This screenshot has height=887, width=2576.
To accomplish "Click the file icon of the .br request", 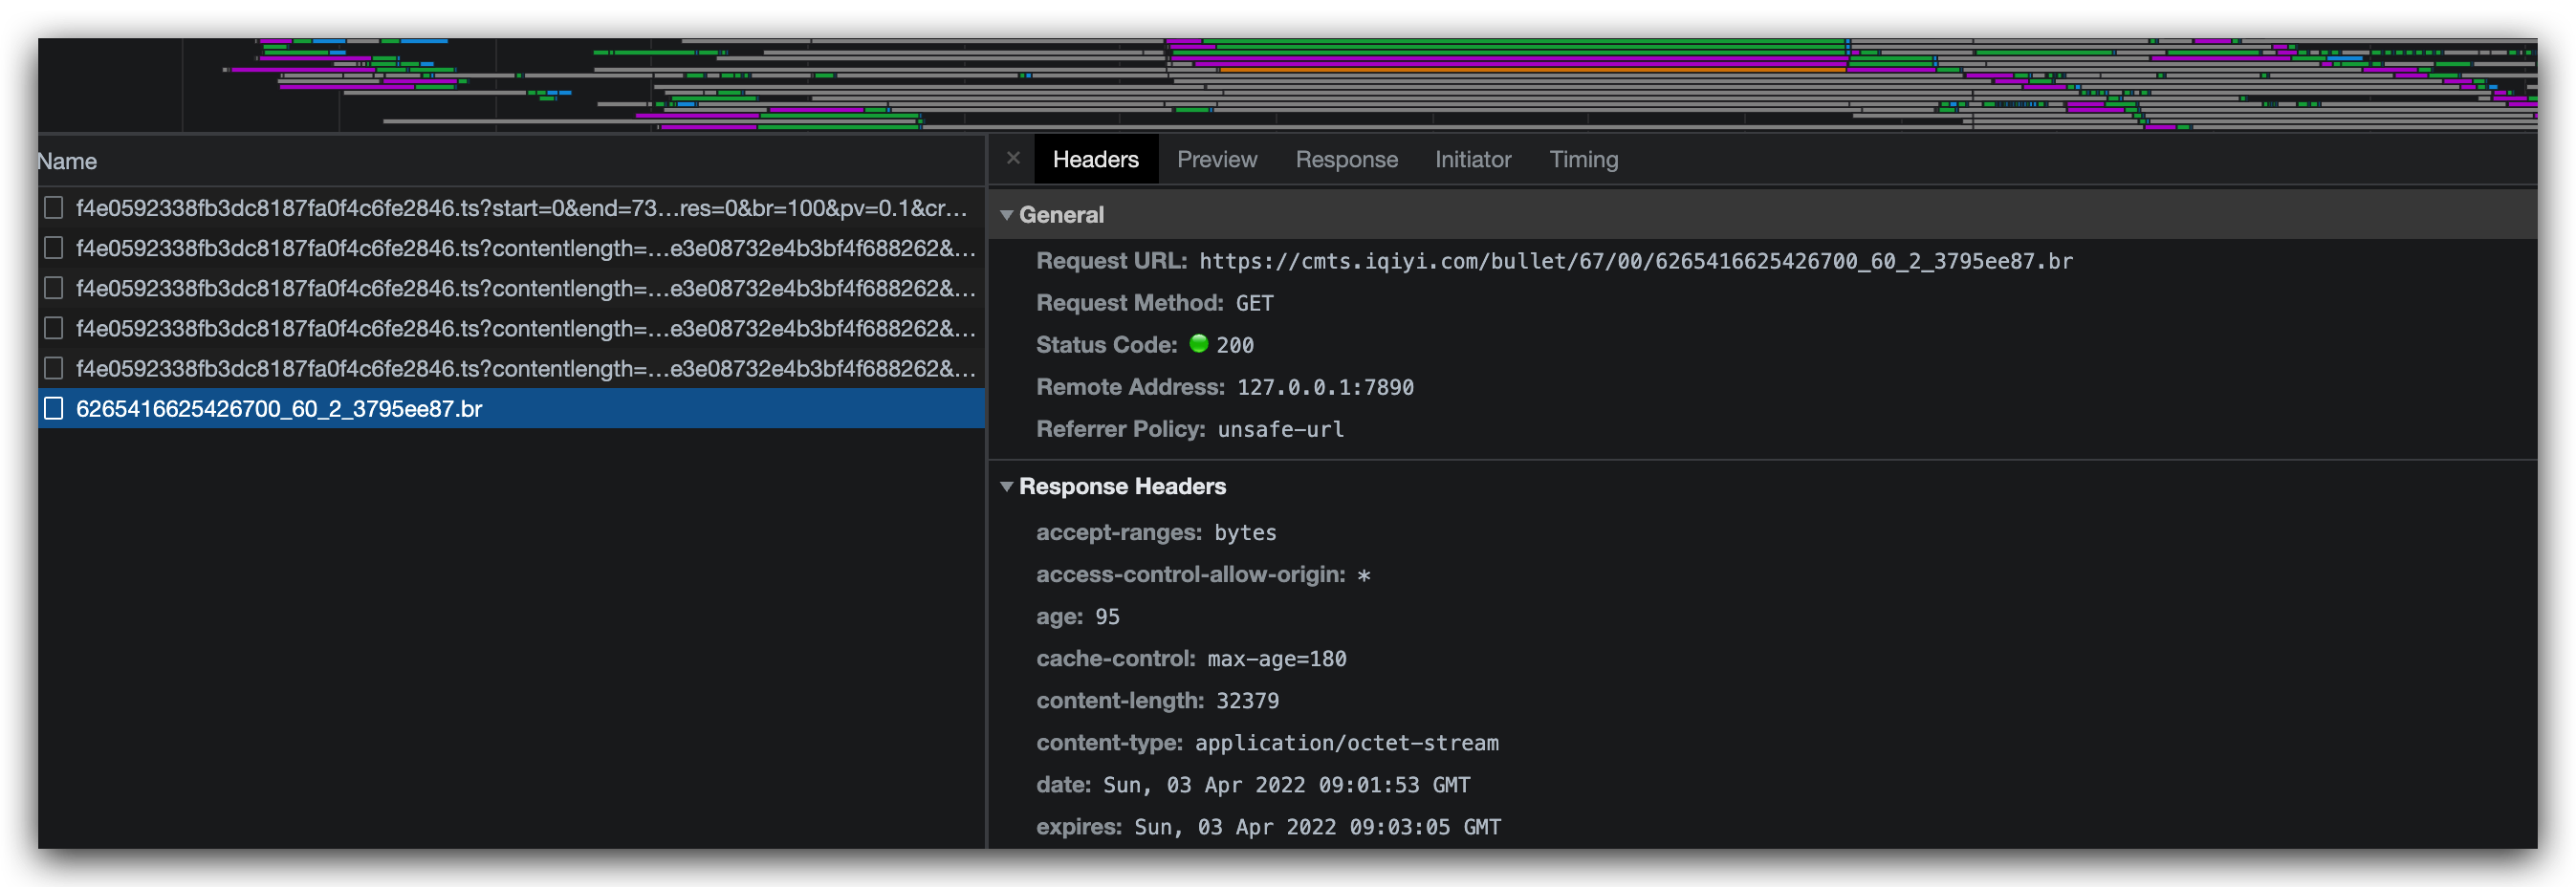I will tap(54, 409).
